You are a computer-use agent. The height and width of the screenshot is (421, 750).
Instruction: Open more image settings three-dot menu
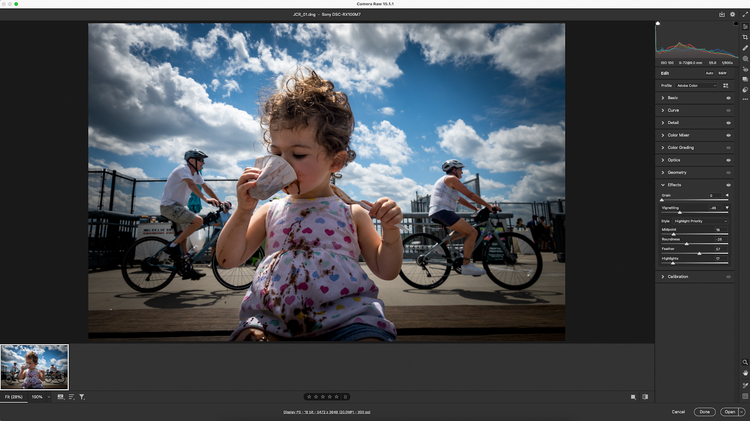(745, 99)
